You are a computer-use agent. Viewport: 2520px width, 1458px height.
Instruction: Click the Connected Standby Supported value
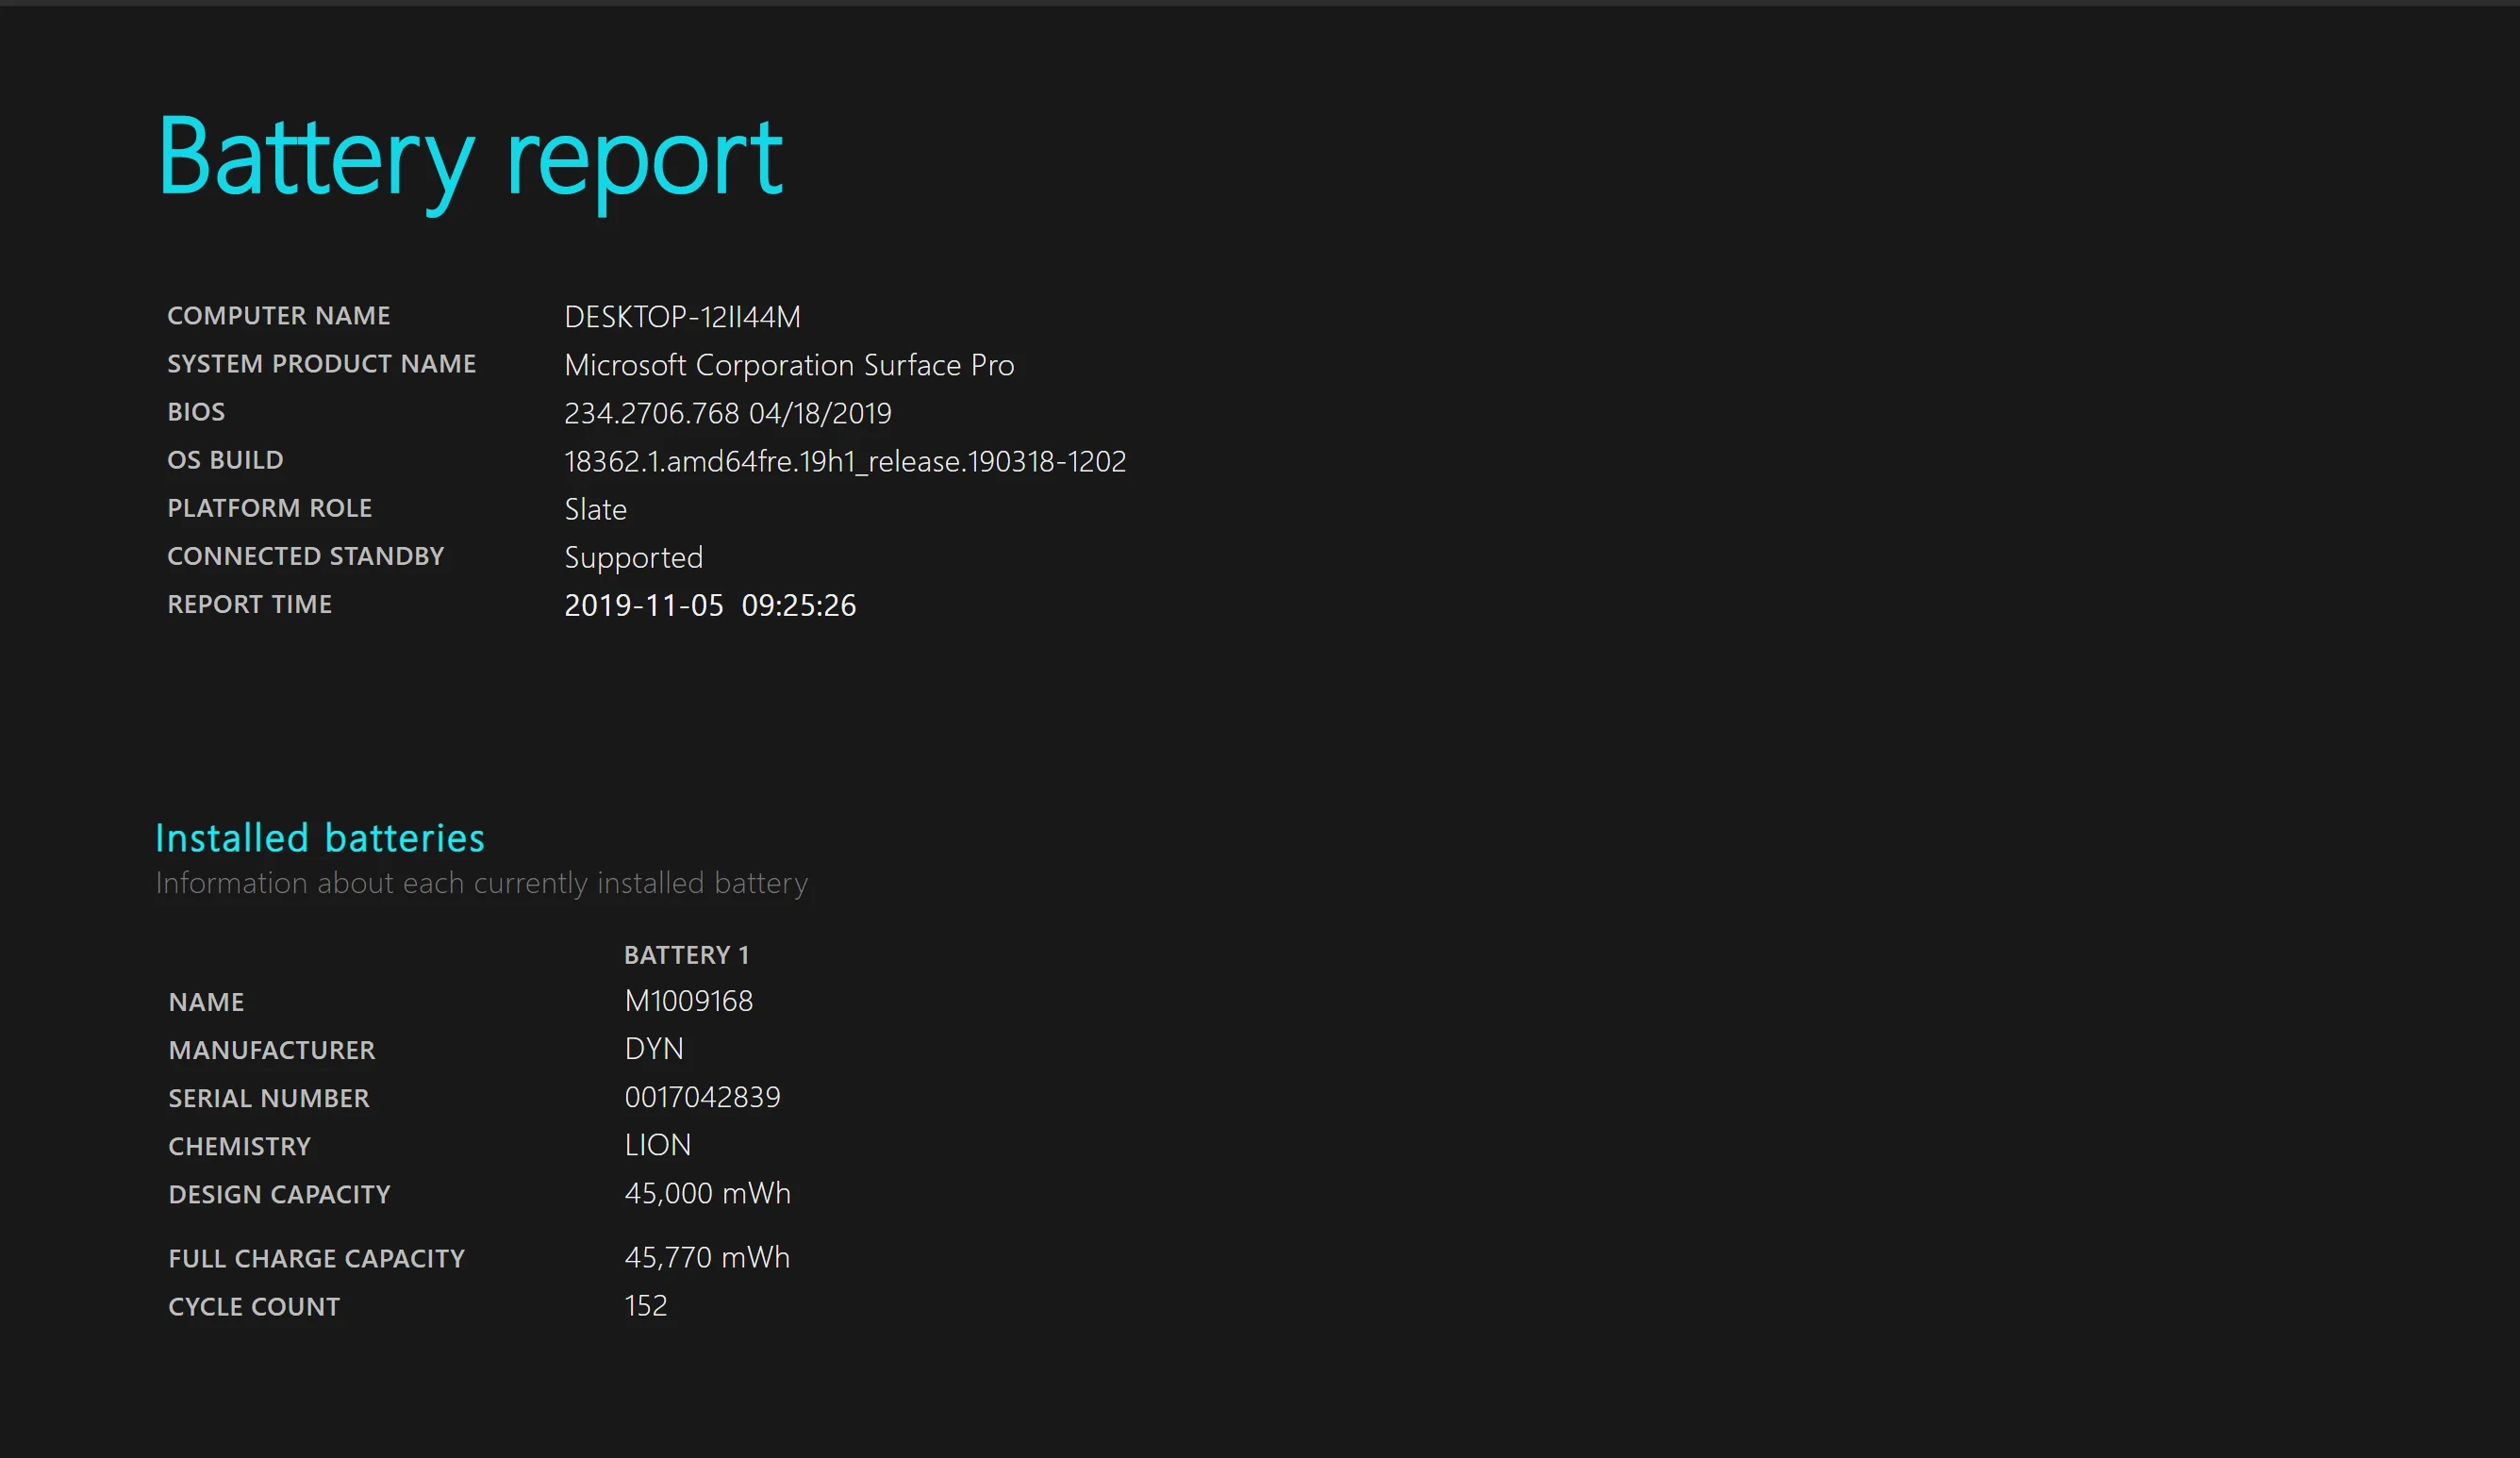[x=633, y=557]
